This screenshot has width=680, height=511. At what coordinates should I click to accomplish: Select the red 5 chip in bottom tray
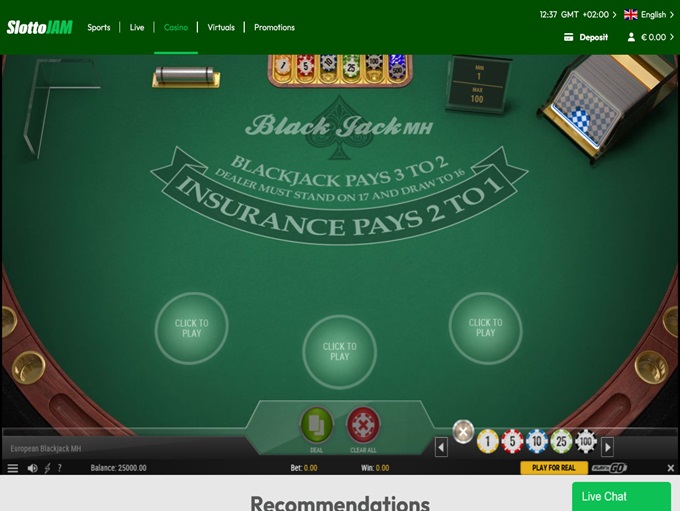(x=512, y=442)
